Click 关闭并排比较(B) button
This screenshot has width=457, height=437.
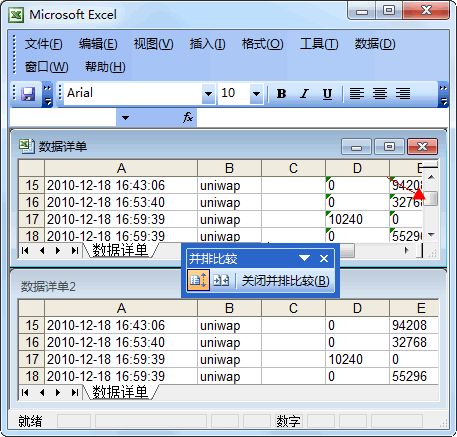[285, 281]
